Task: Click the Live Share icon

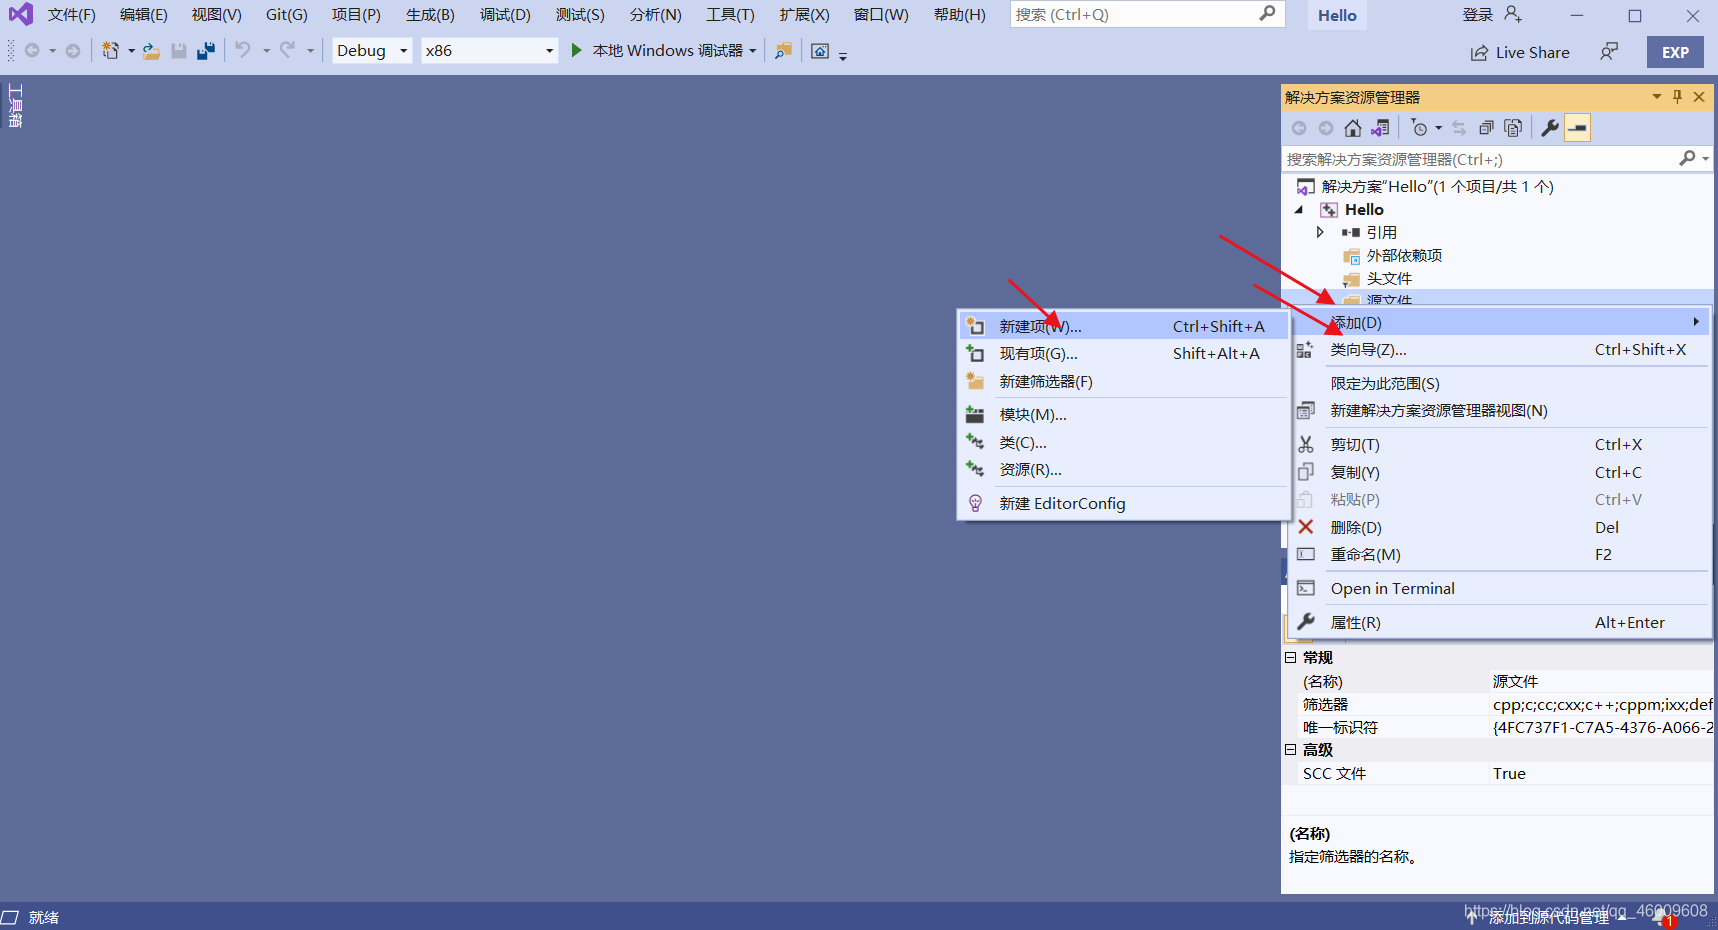Action: point(1479,53)
